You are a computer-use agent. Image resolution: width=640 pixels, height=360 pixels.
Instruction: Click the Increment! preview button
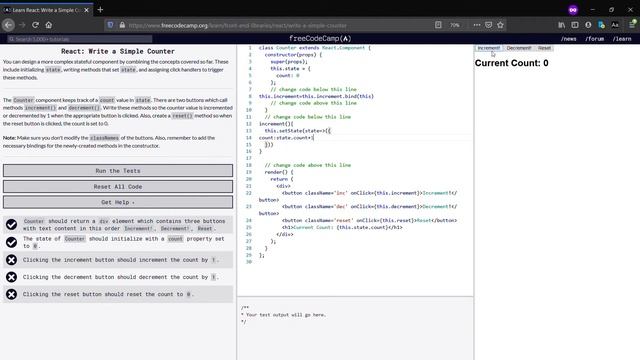click(489, 48)
